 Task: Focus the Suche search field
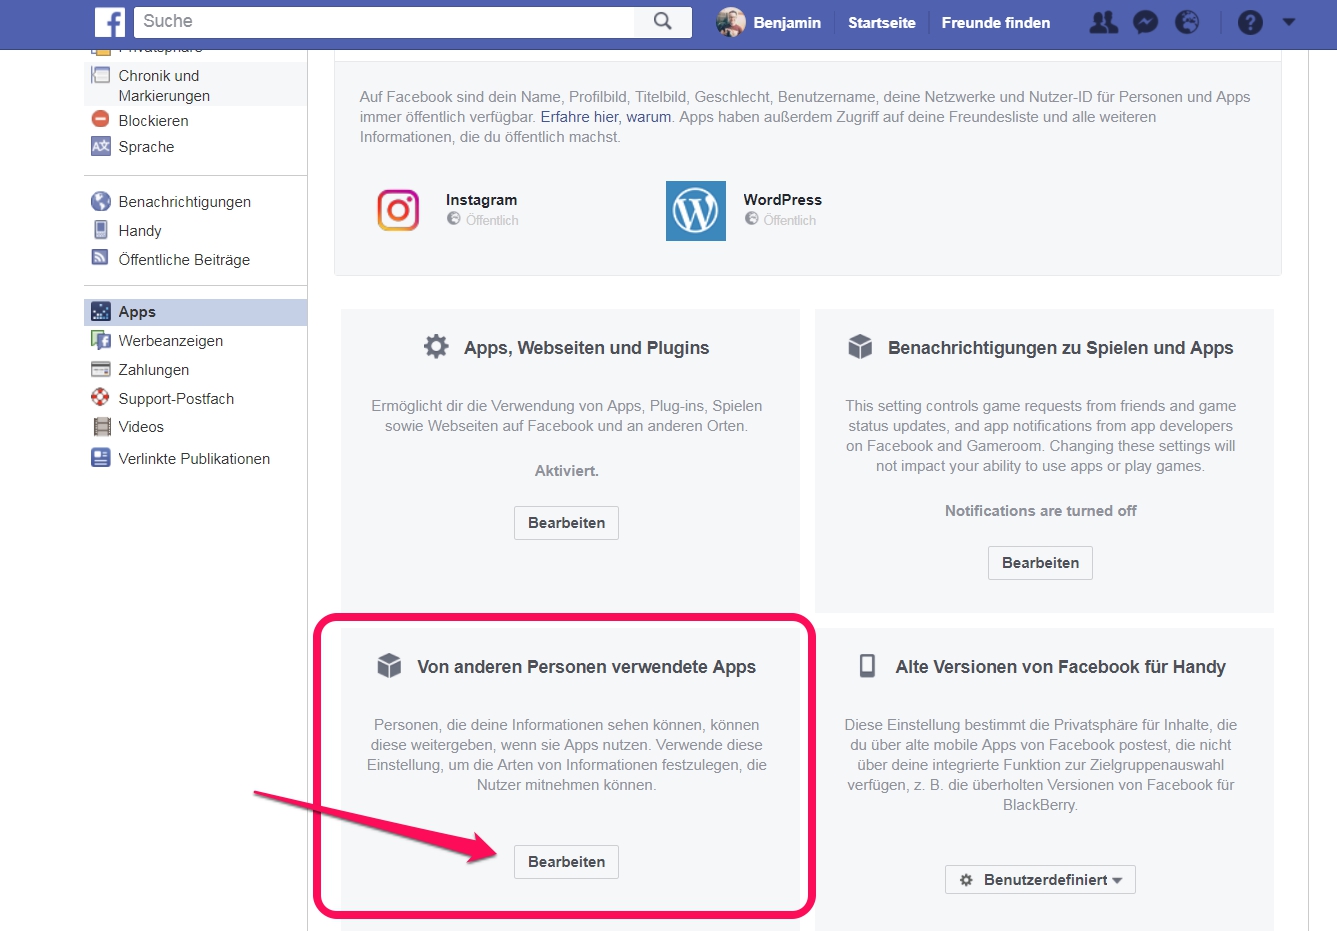pos(385,22)
